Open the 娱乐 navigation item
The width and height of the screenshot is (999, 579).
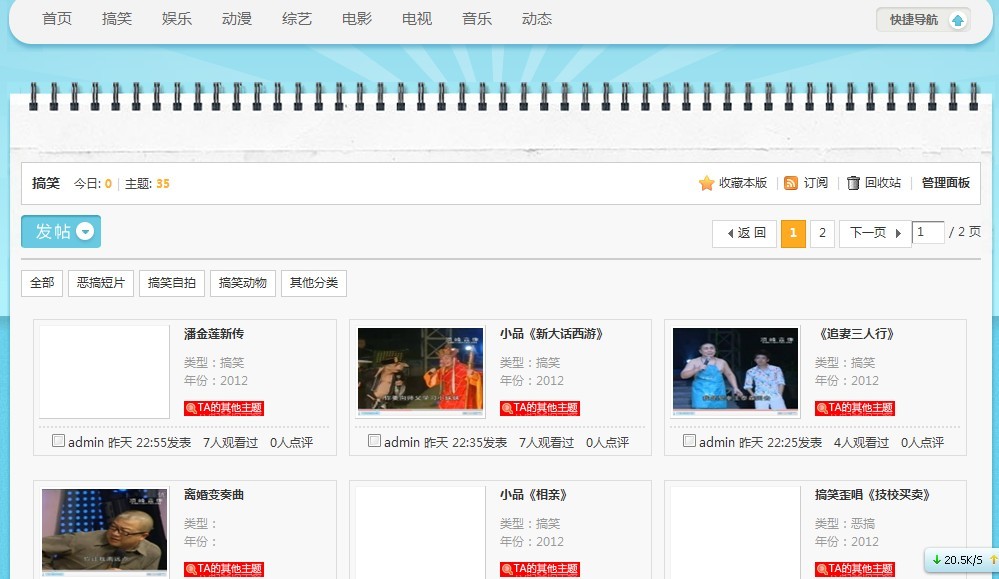[176, 19]
